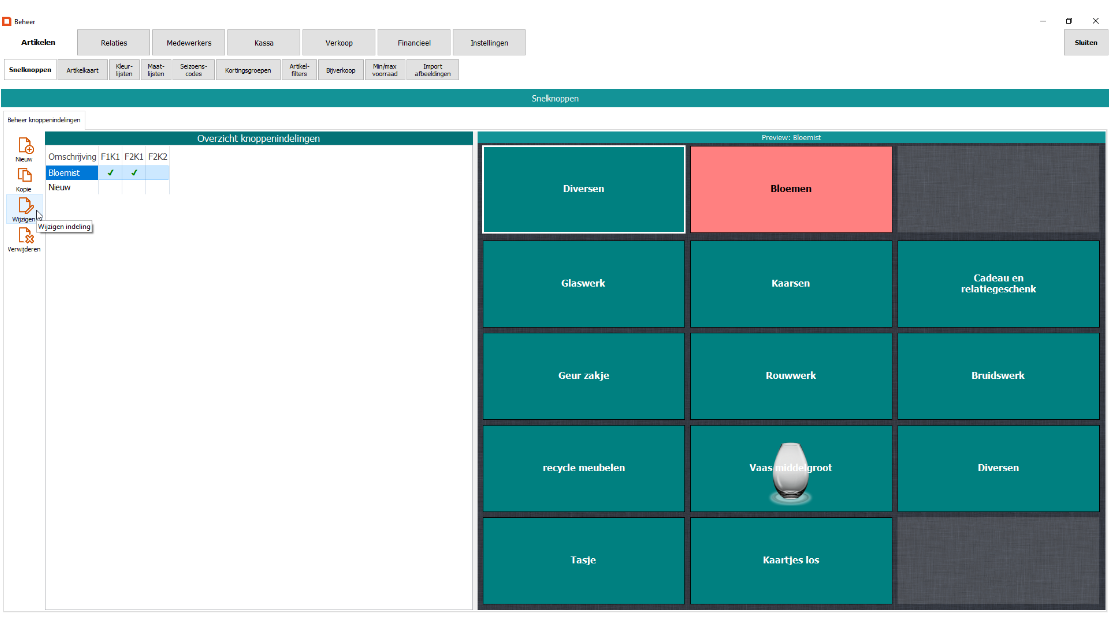
Task: Click the pink Bloemen preview button
Action: click(791, 189)
